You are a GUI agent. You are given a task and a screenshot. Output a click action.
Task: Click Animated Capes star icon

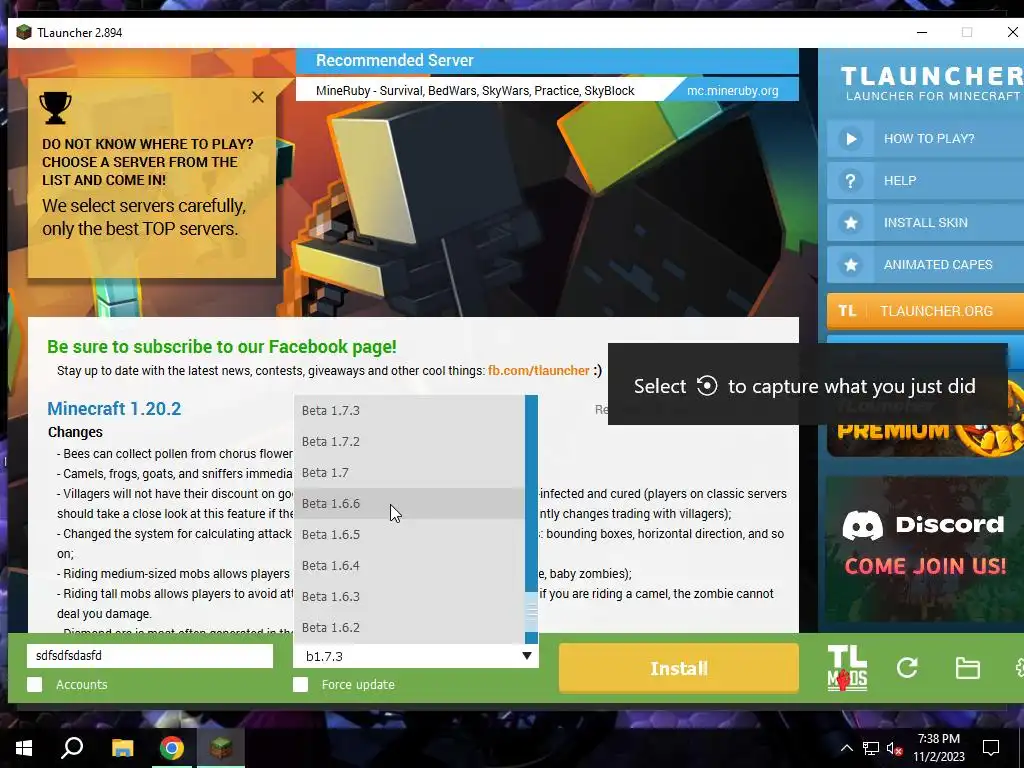click(x=850, y=264)
